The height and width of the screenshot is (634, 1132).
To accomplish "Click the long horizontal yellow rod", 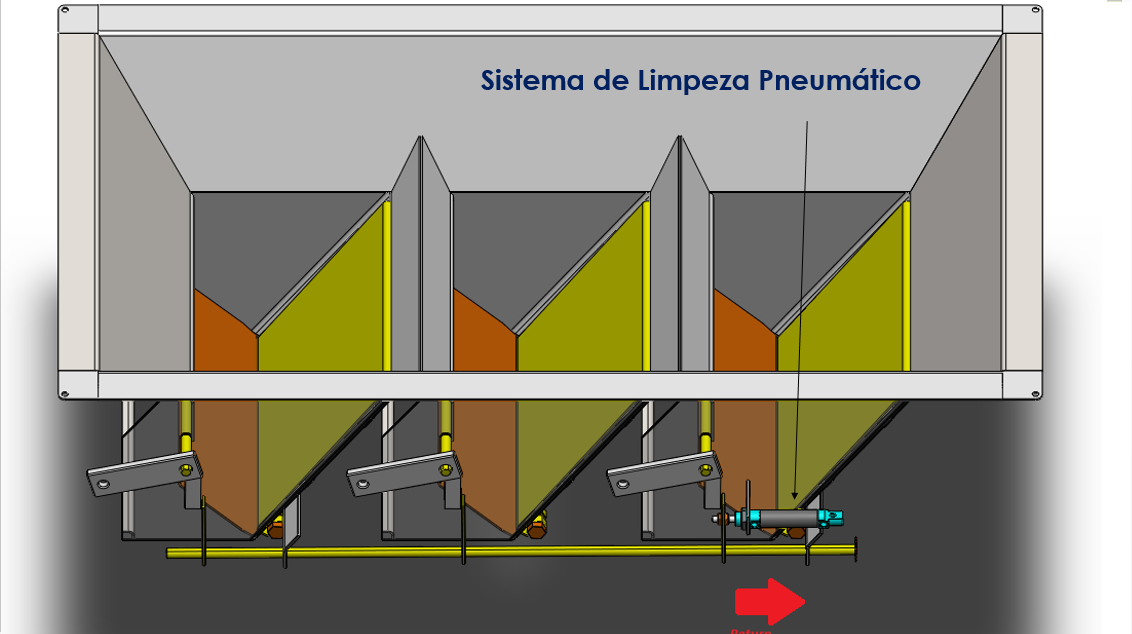I will coord(500,551).
